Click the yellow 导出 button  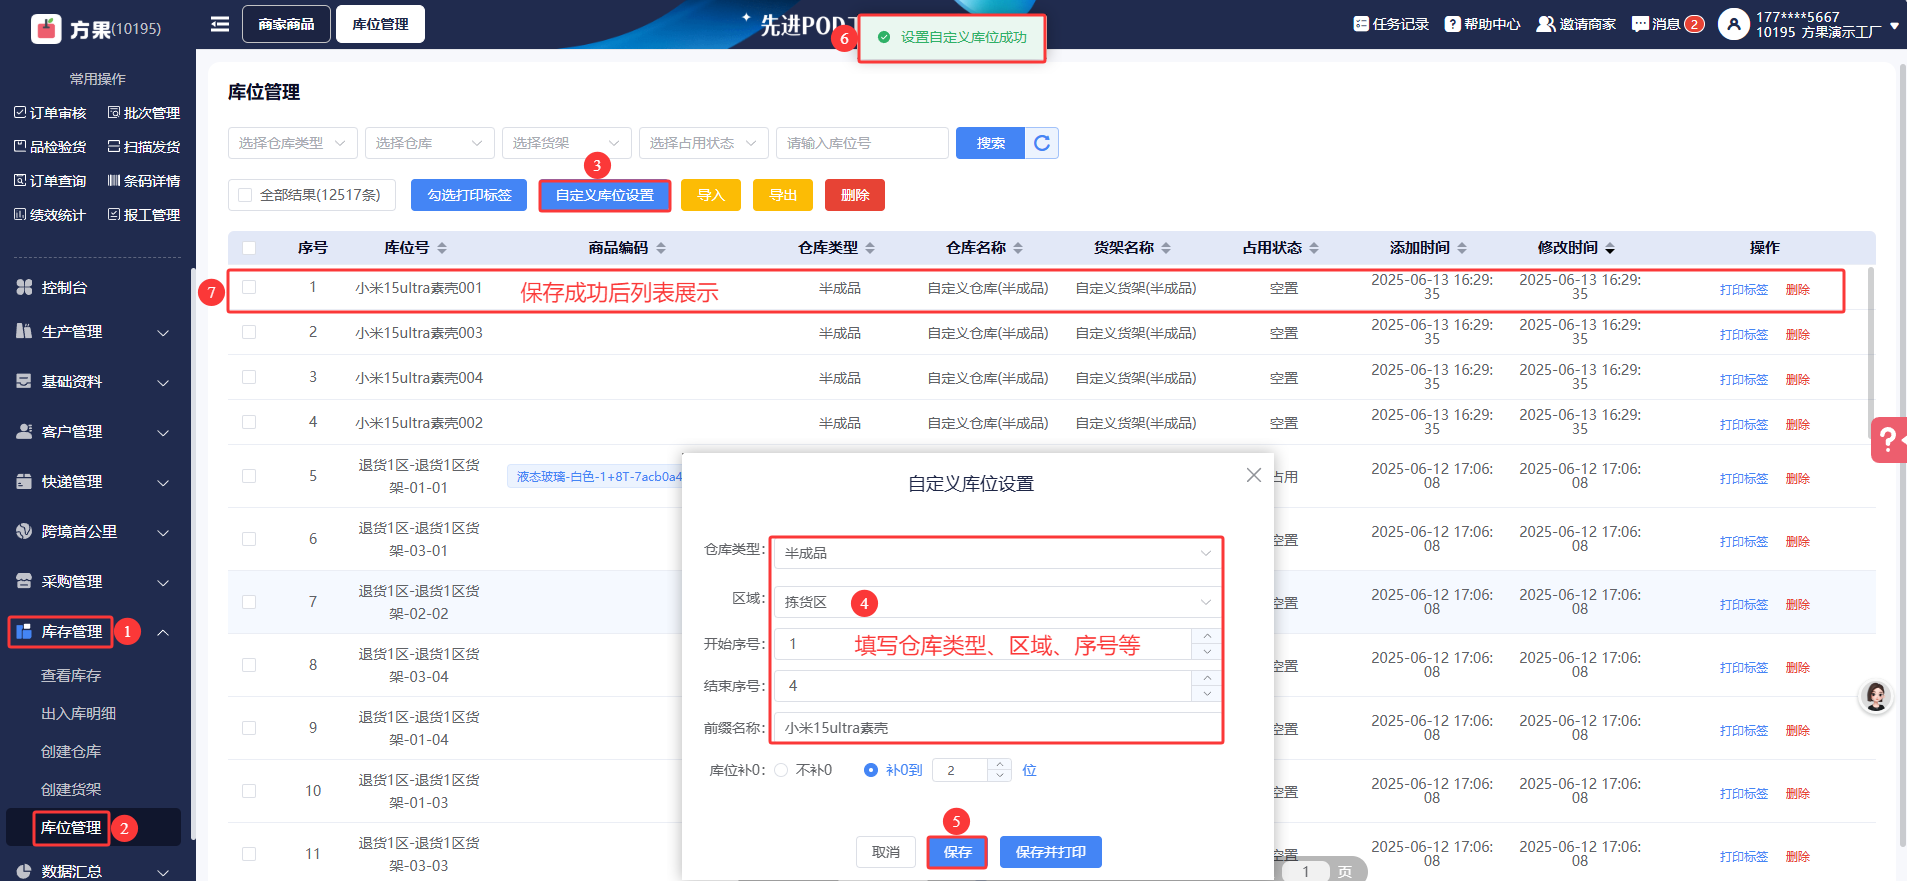click(783, 195)
